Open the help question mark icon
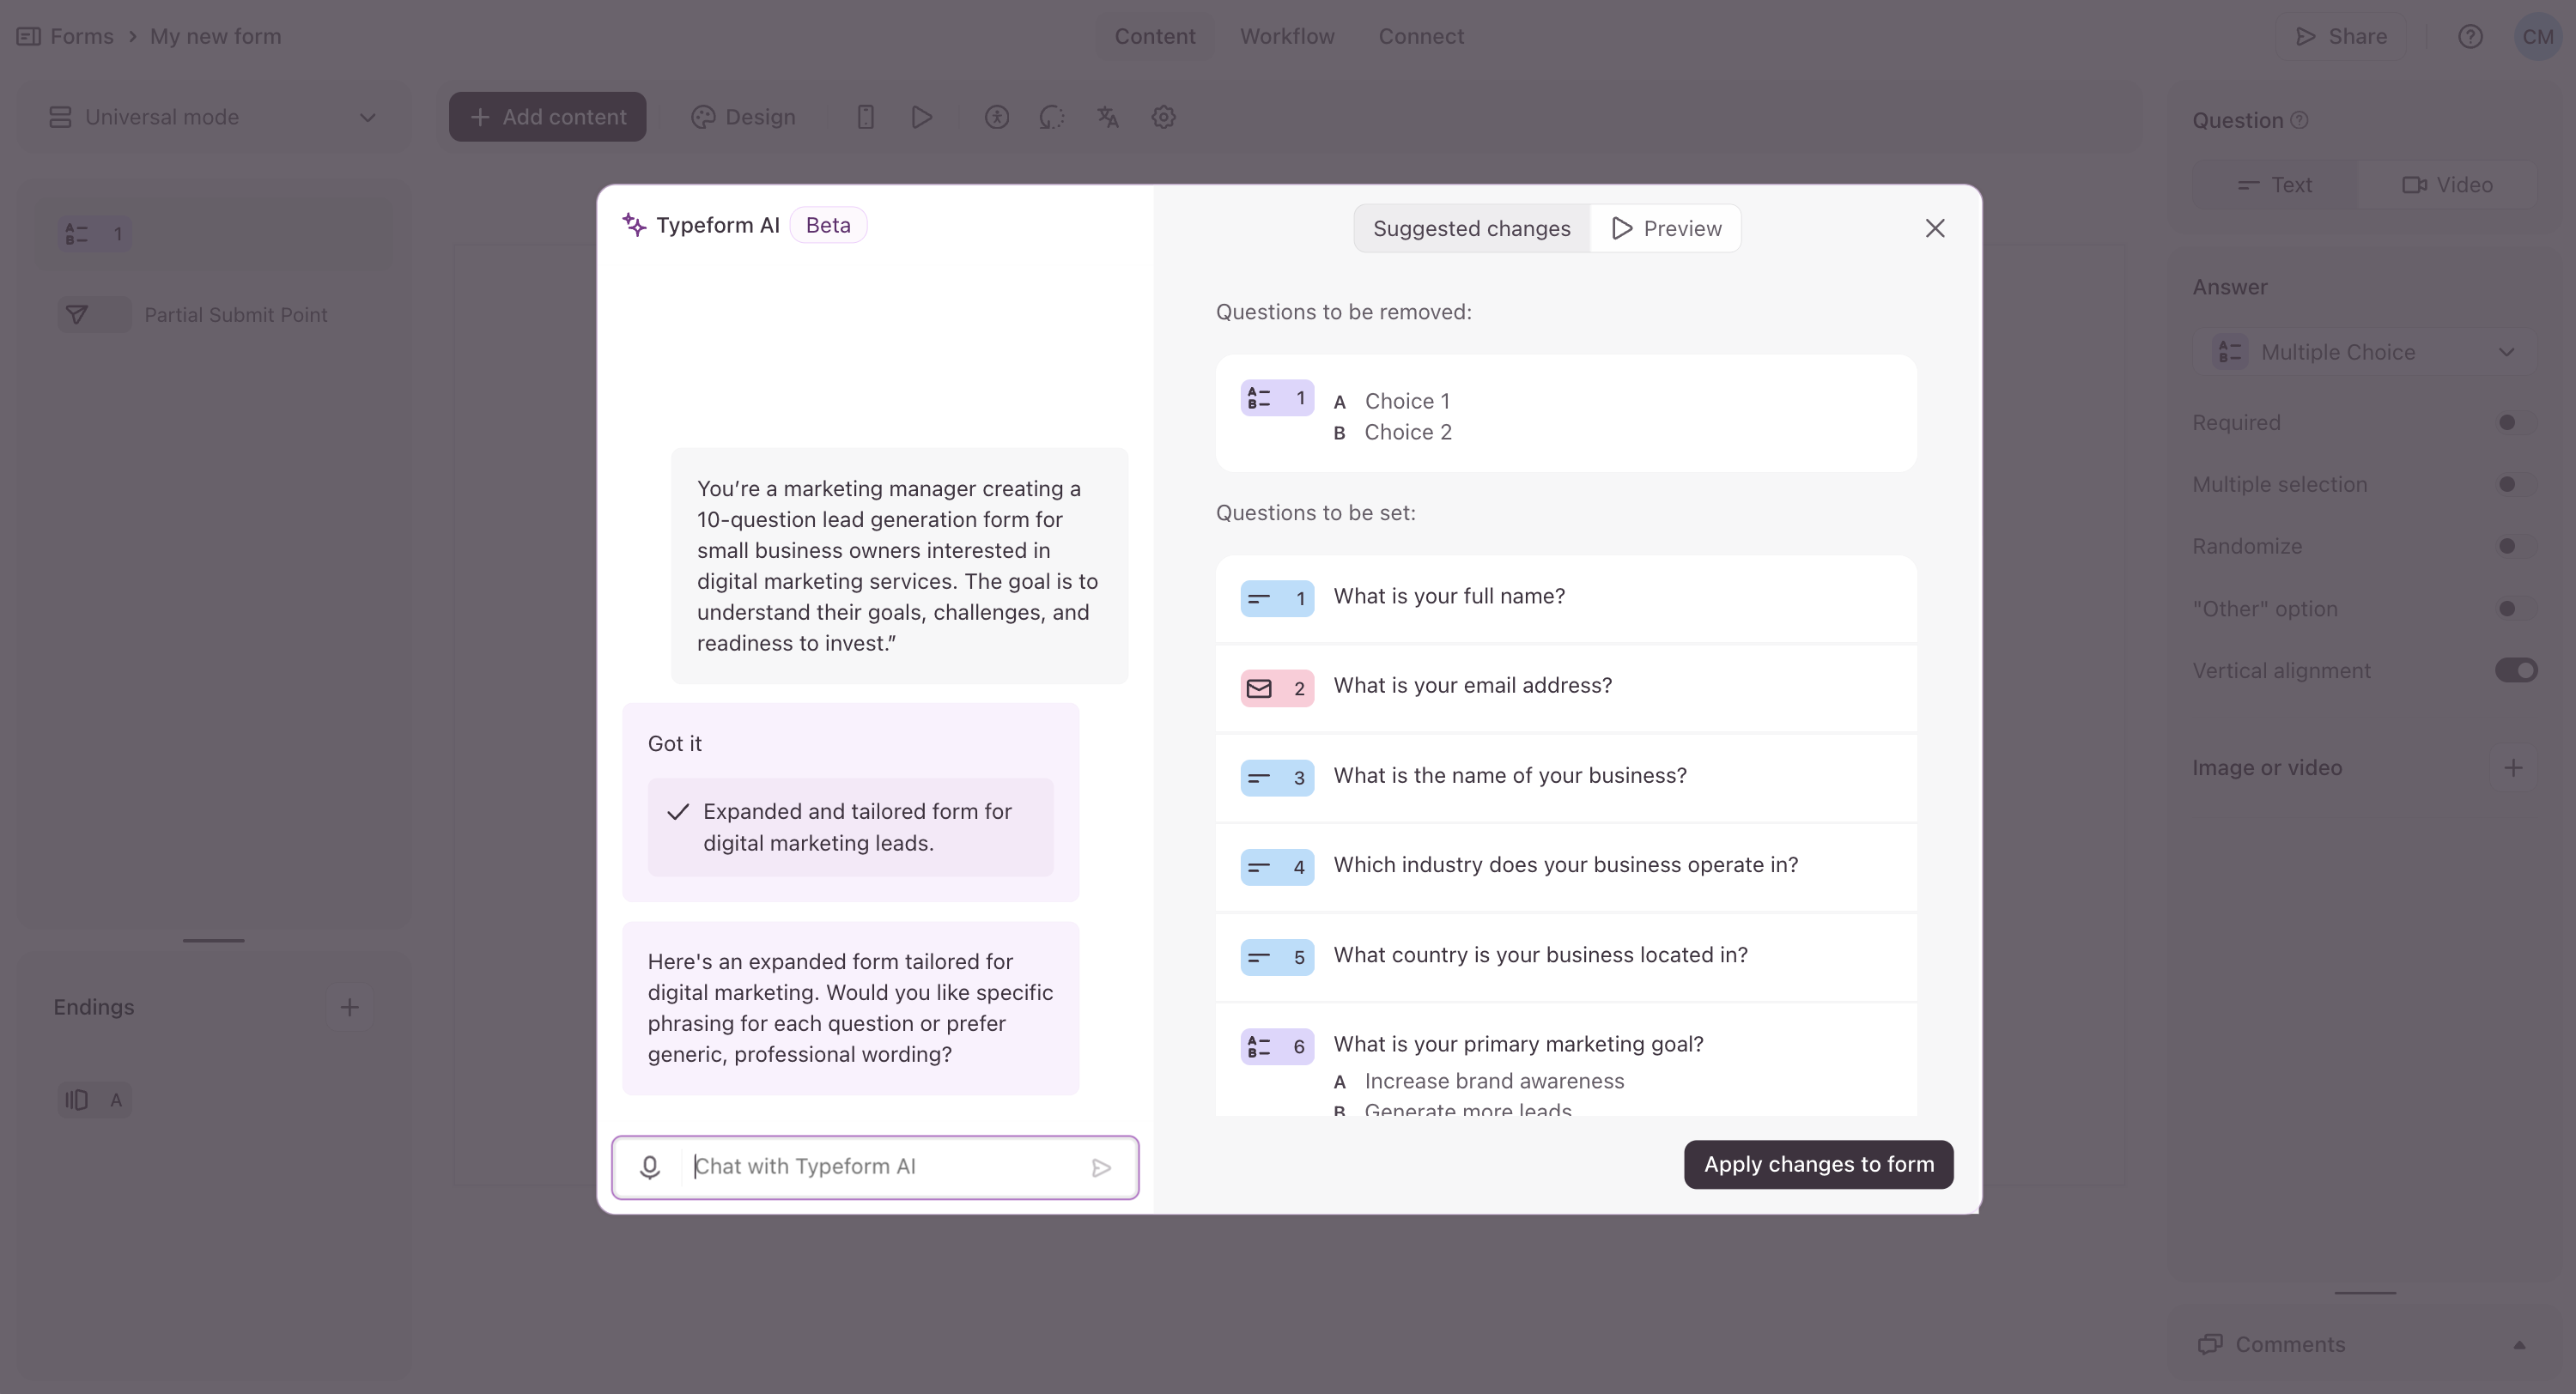 click(2470, 37)
